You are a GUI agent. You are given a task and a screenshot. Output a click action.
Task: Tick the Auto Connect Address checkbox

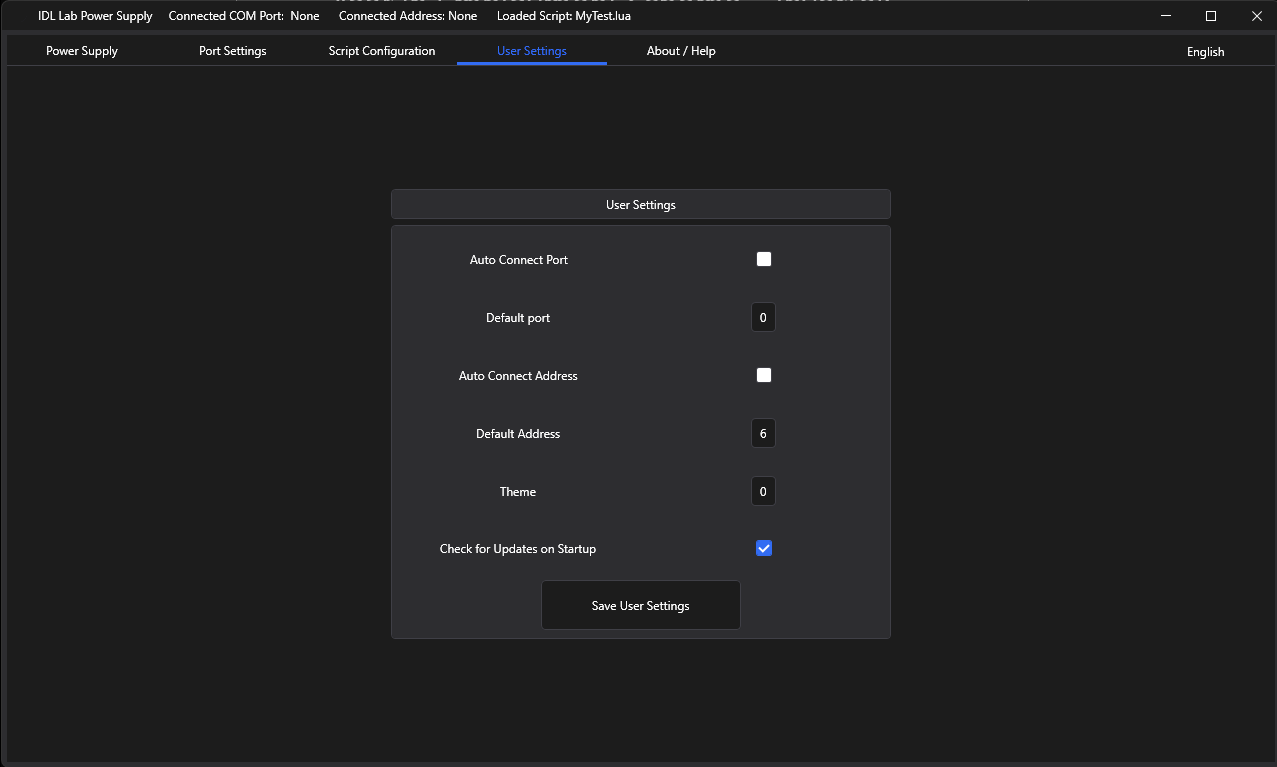click(x=764, y=375)
